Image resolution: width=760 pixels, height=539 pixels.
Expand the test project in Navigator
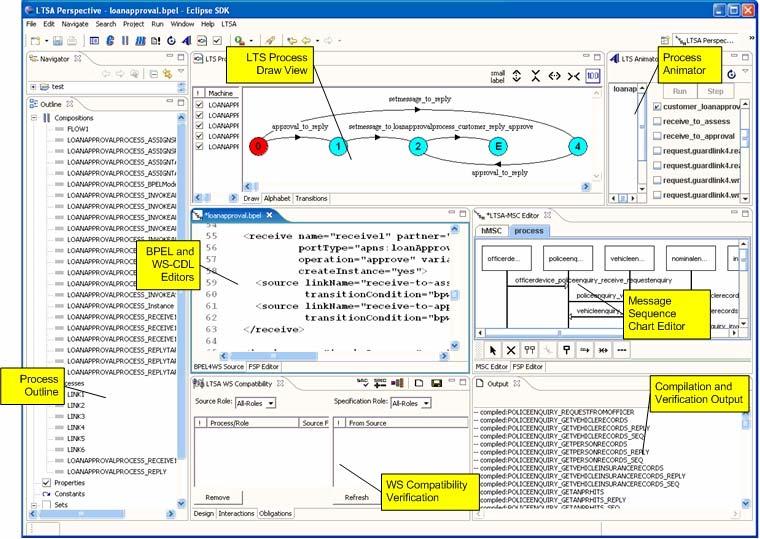[x=33, y=87]
